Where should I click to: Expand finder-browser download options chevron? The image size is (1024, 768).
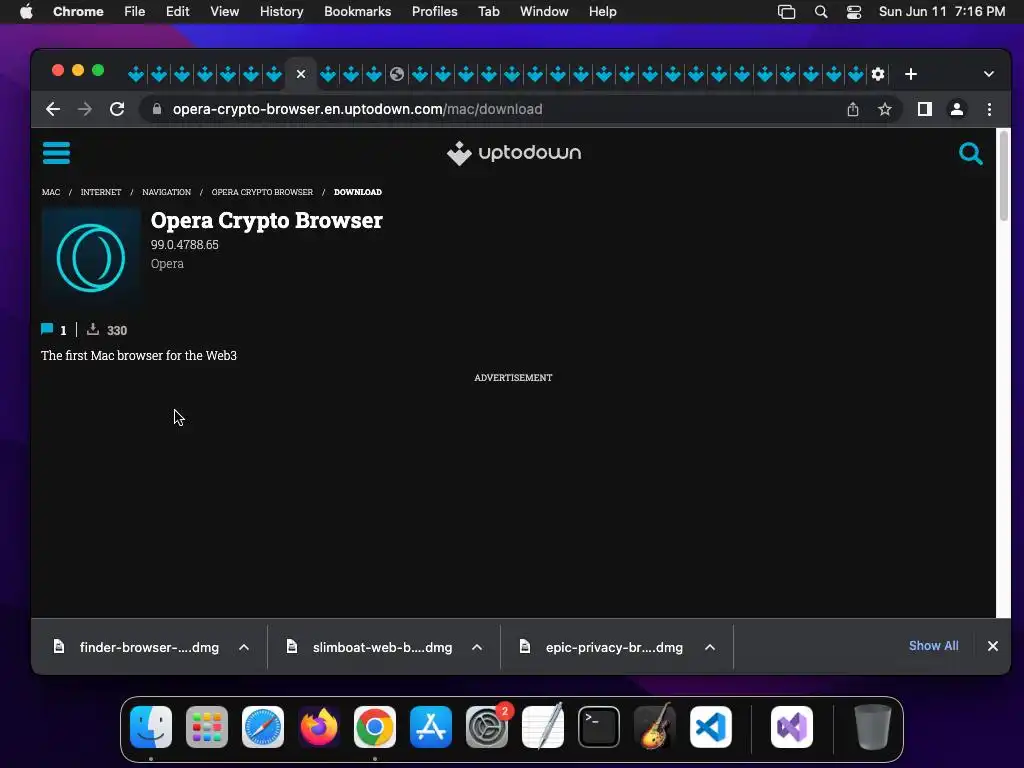(244, 647)
